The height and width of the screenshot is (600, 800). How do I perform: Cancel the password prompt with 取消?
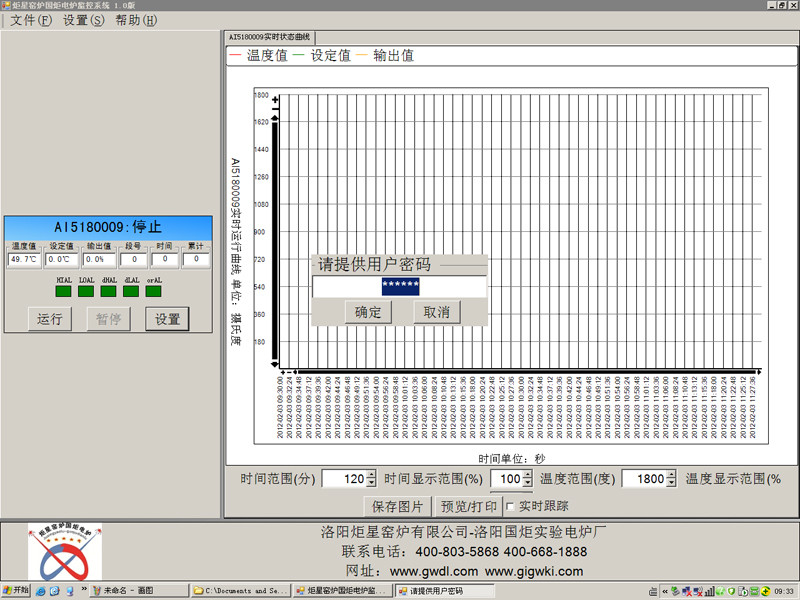point(436,312)
